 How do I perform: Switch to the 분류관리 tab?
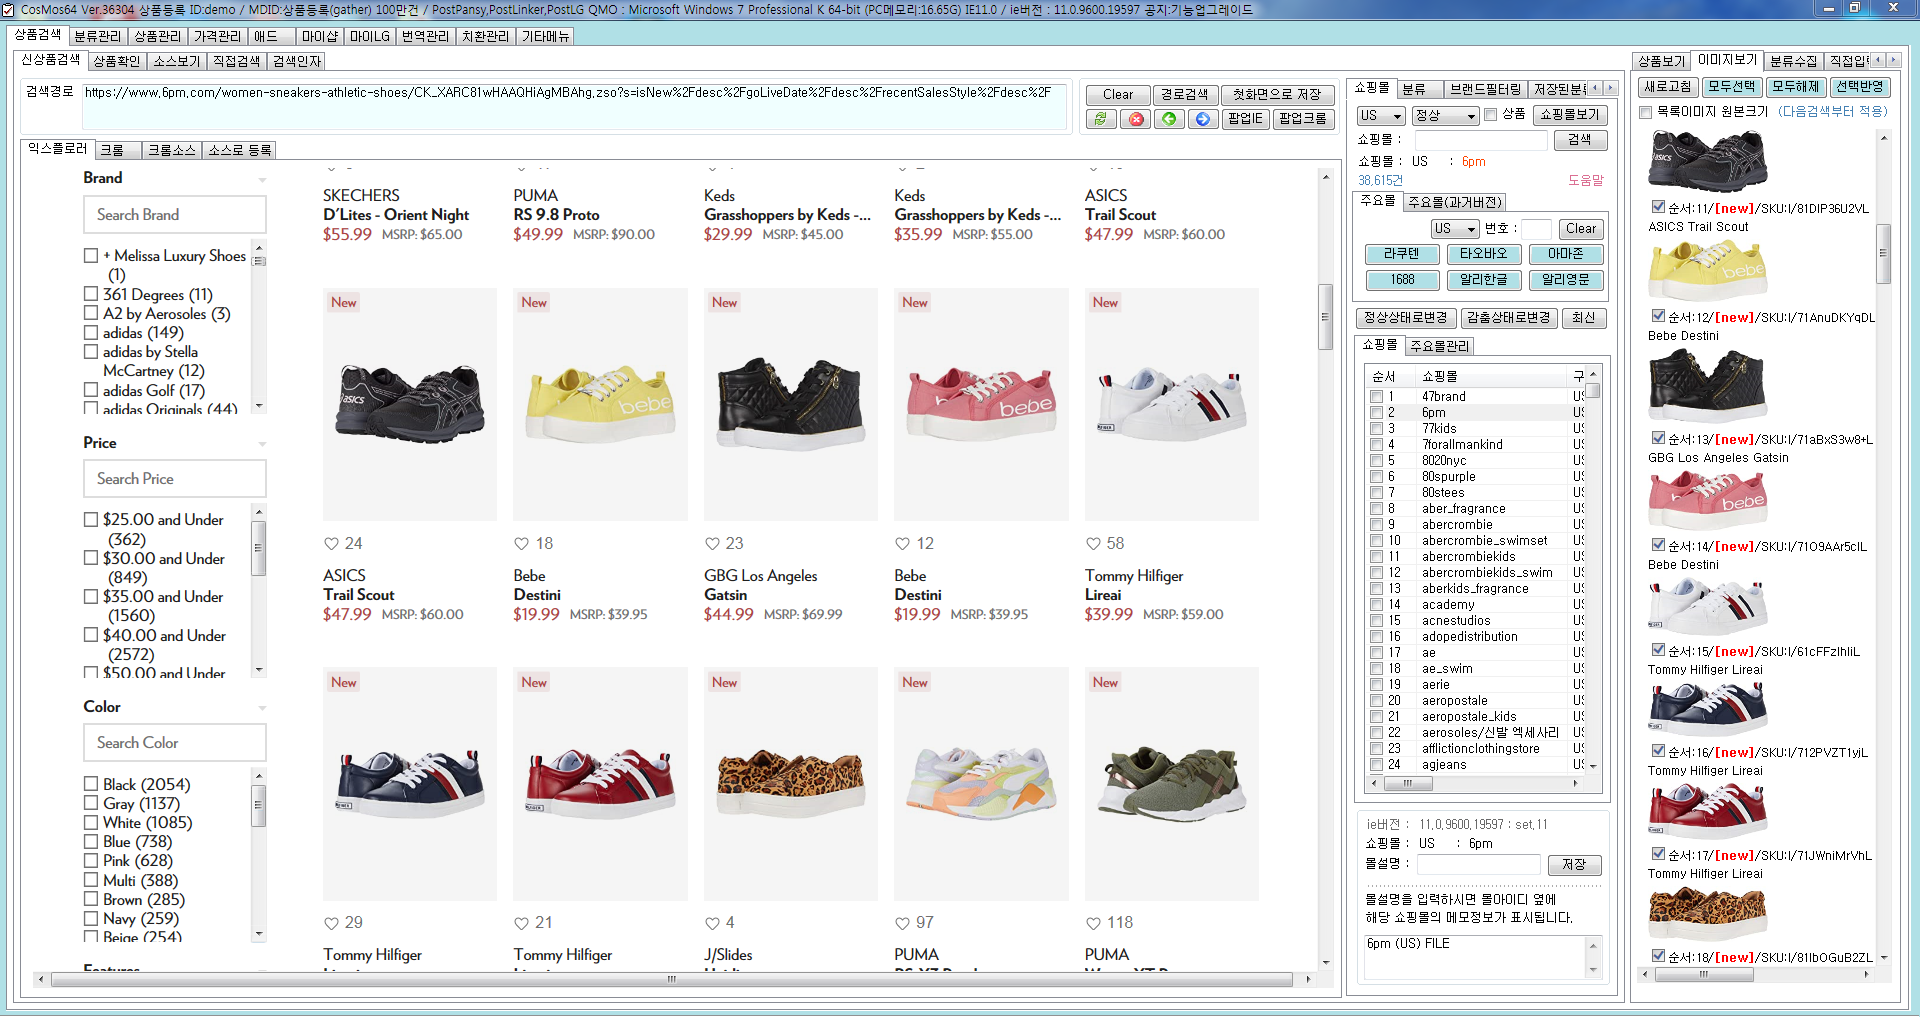pos(98,36)
